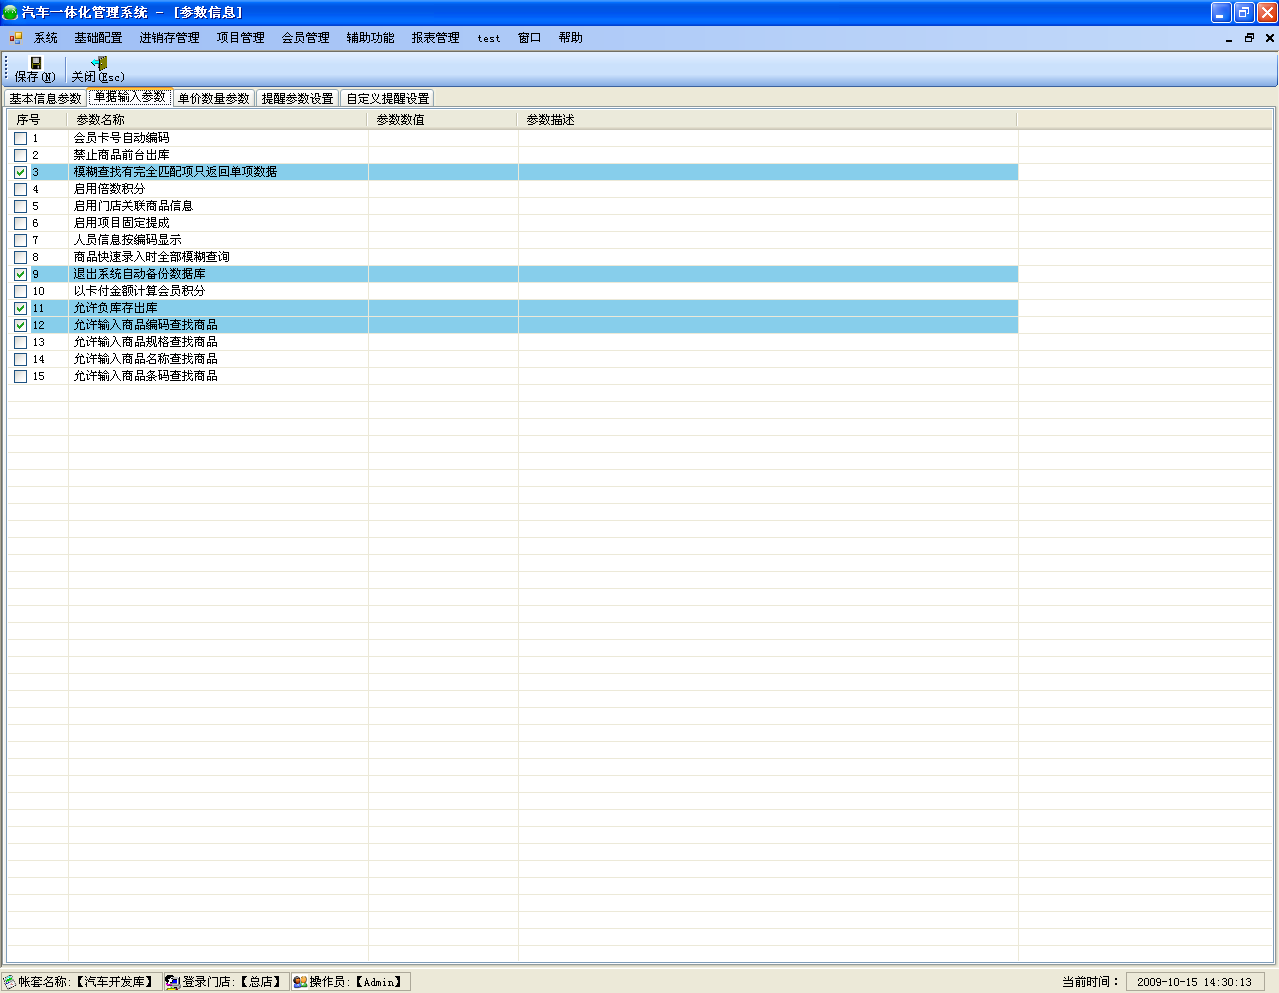Select row text 允许输入商品条码查找商品
1279x993 pixels.
(145, 376)
